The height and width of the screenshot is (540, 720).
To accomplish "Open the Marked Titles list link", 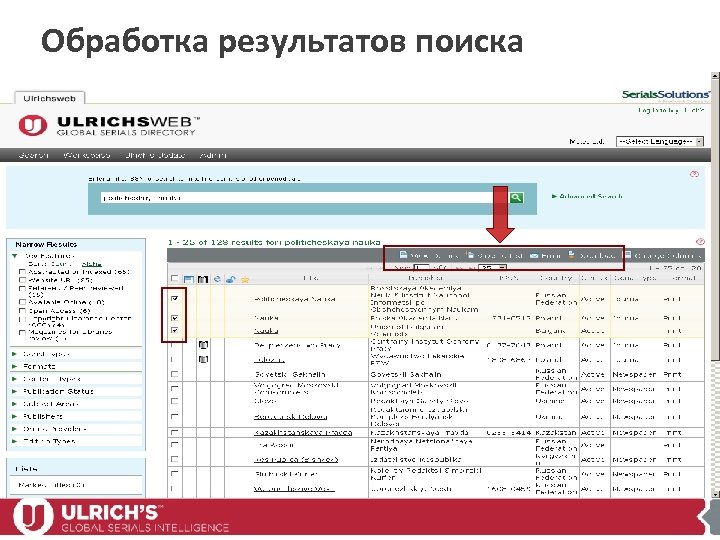I will (51, 484).
